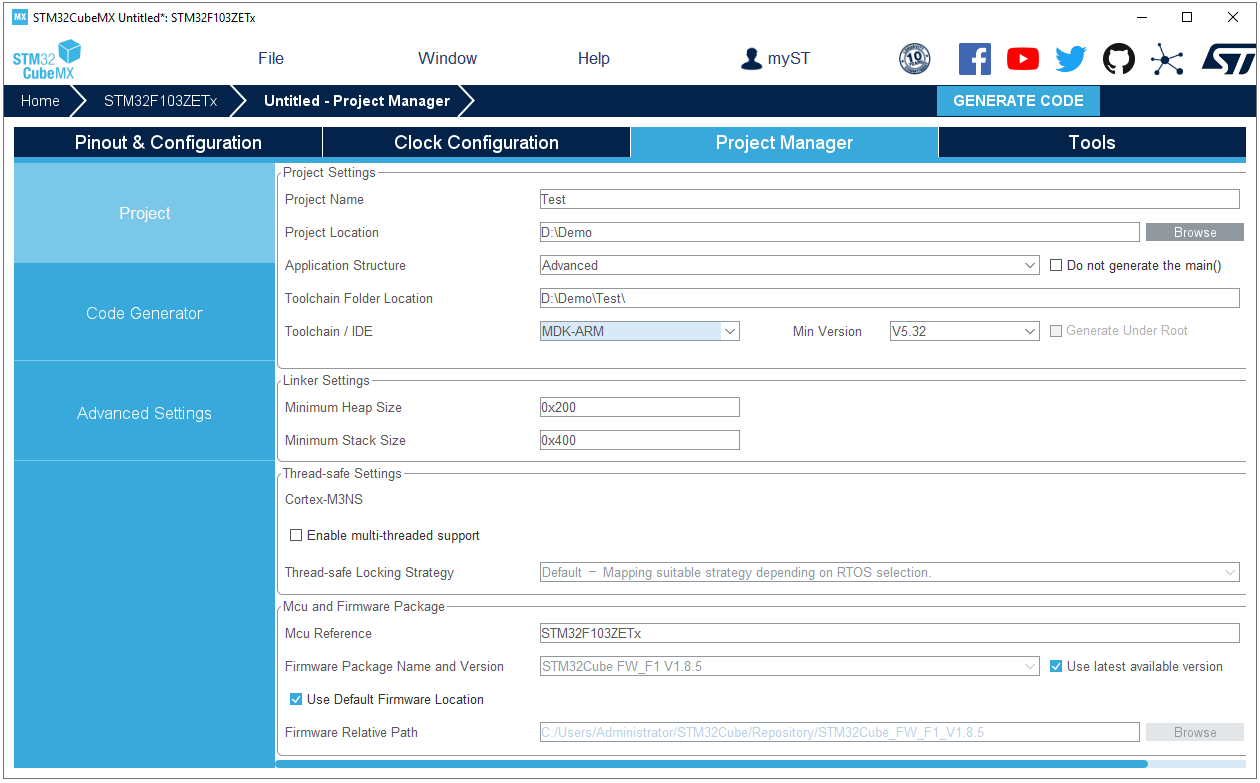Click the Mcu and Firmware Package label
The width and height of the screenshot is (1260, 783).
tap(364, 606)
